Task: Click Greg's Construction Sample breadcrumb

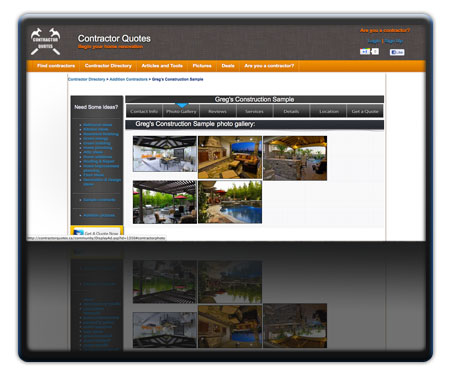Action: coord(177,79)
